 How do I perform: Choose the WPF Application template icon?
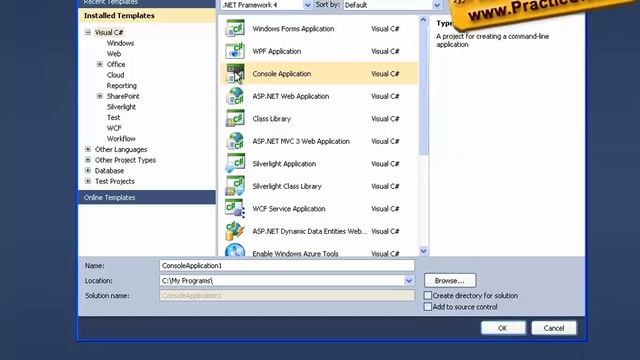(x=235, y=51)
